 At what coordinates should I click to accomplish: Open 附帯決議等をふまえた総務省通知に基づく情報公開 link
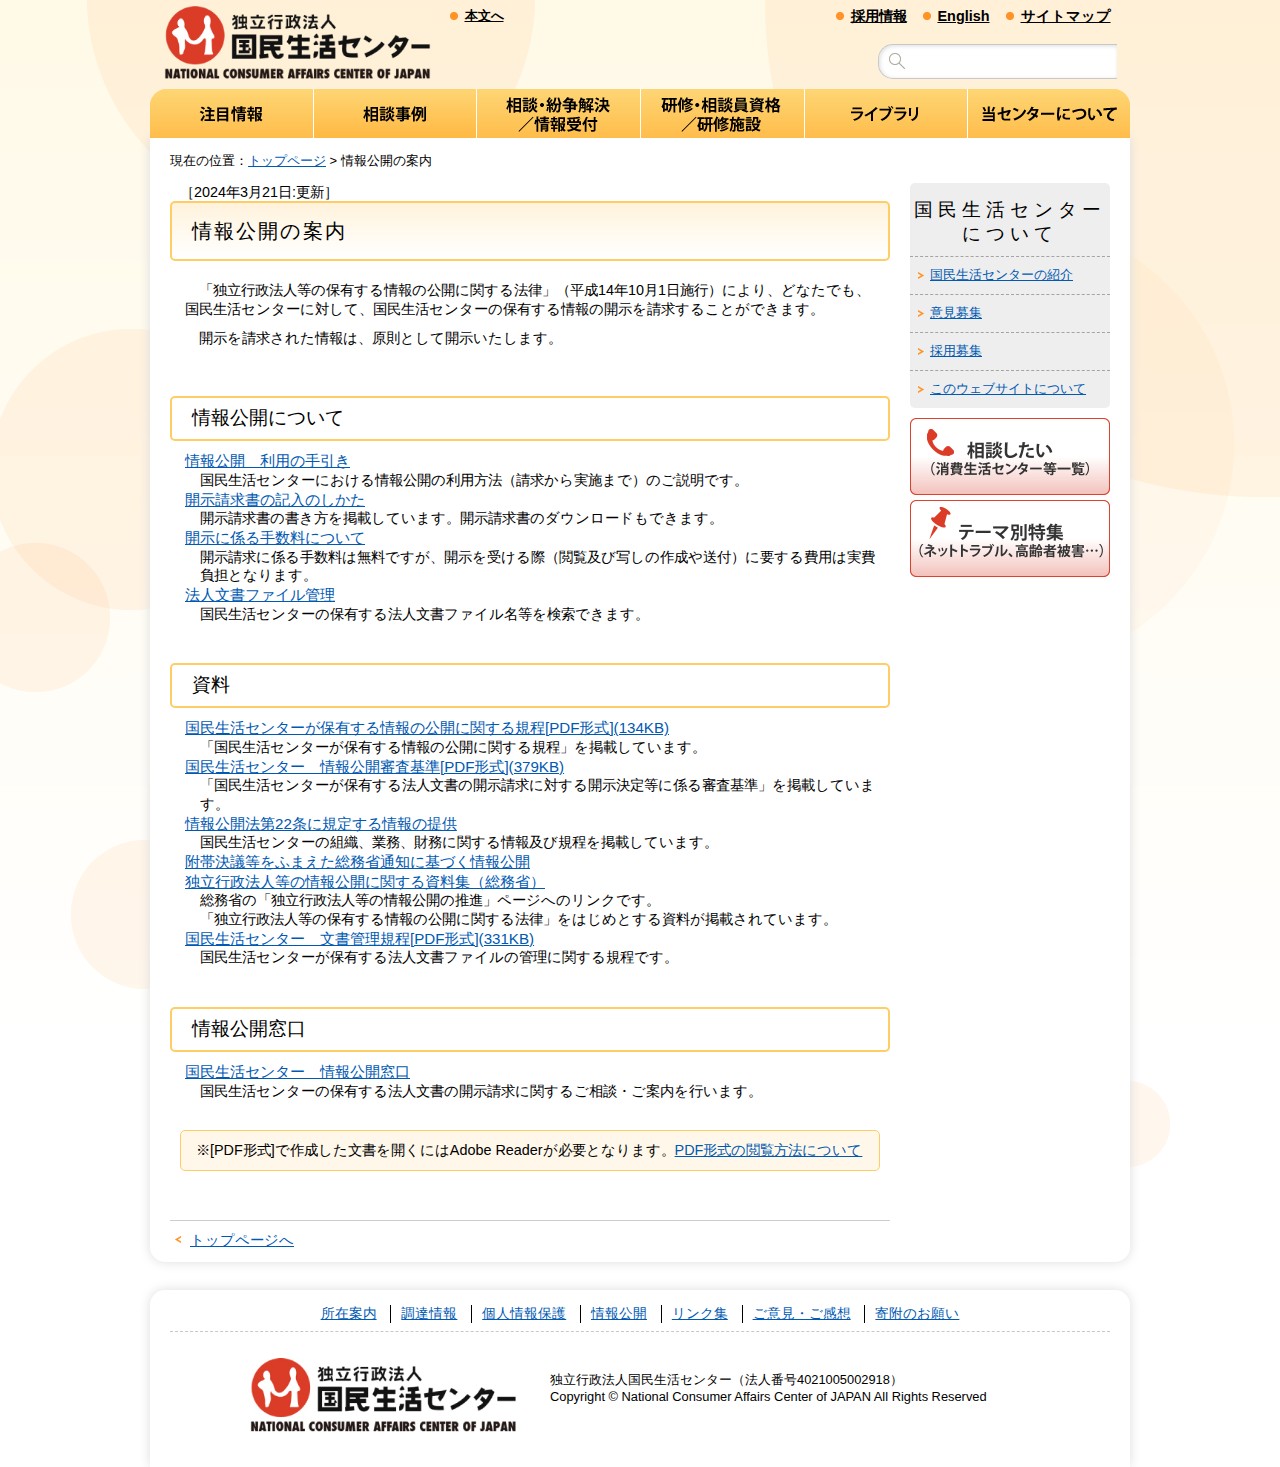(x=358, y=862)
